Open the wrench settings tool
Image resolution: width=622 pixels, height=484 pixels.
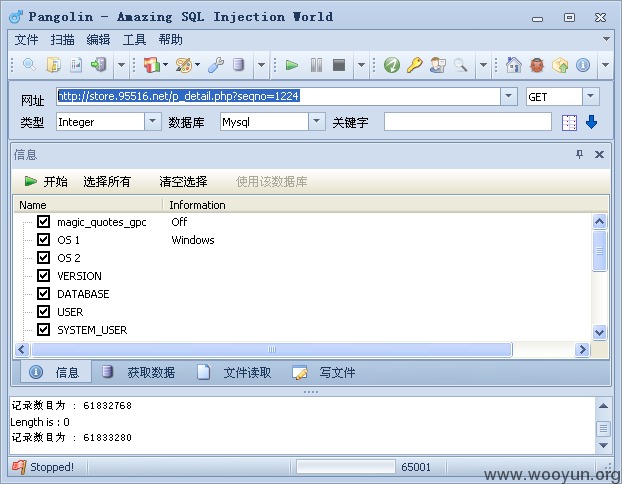click(x=216, y=65)
